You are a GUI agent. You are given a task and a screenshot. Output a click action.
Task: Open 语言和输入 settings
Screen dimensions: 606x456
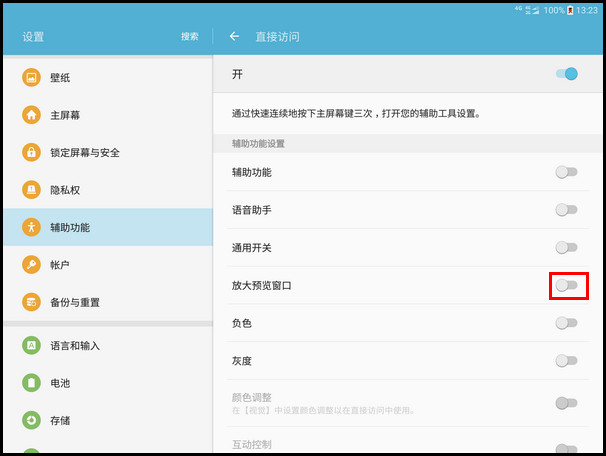click(108, 345)
